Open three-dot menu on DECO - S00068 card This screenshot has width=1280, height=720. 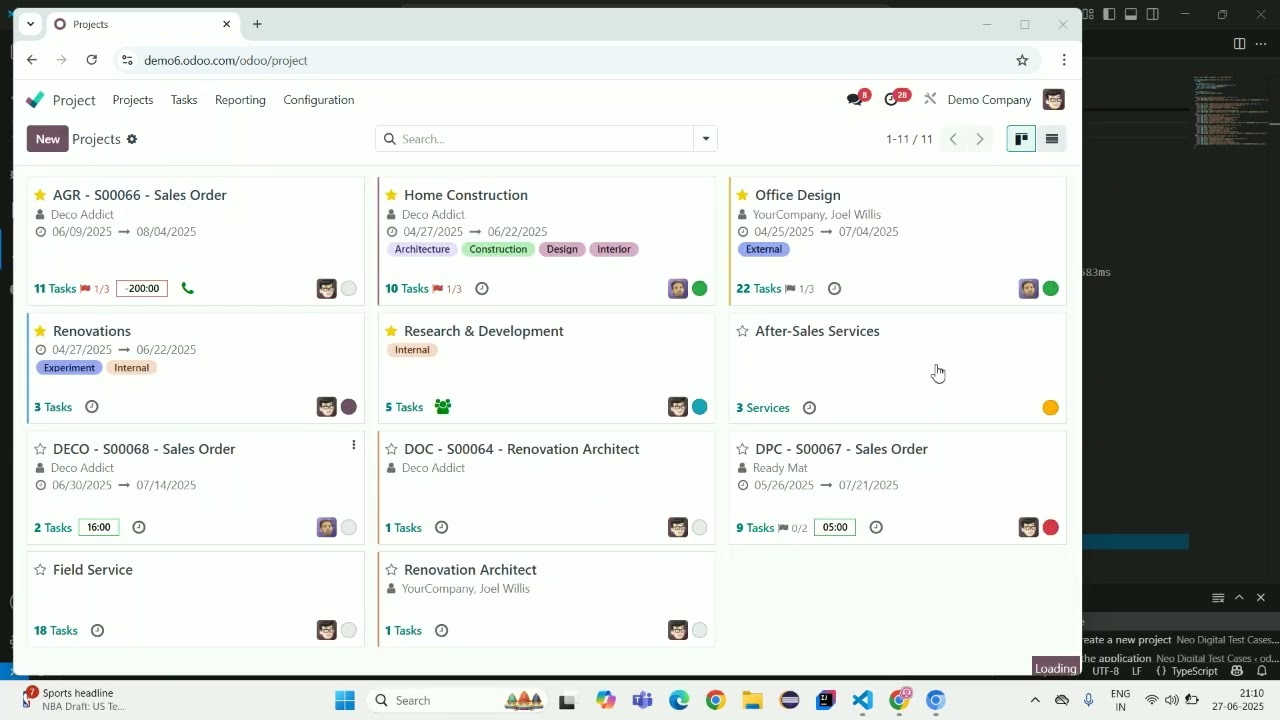[353, 446]
